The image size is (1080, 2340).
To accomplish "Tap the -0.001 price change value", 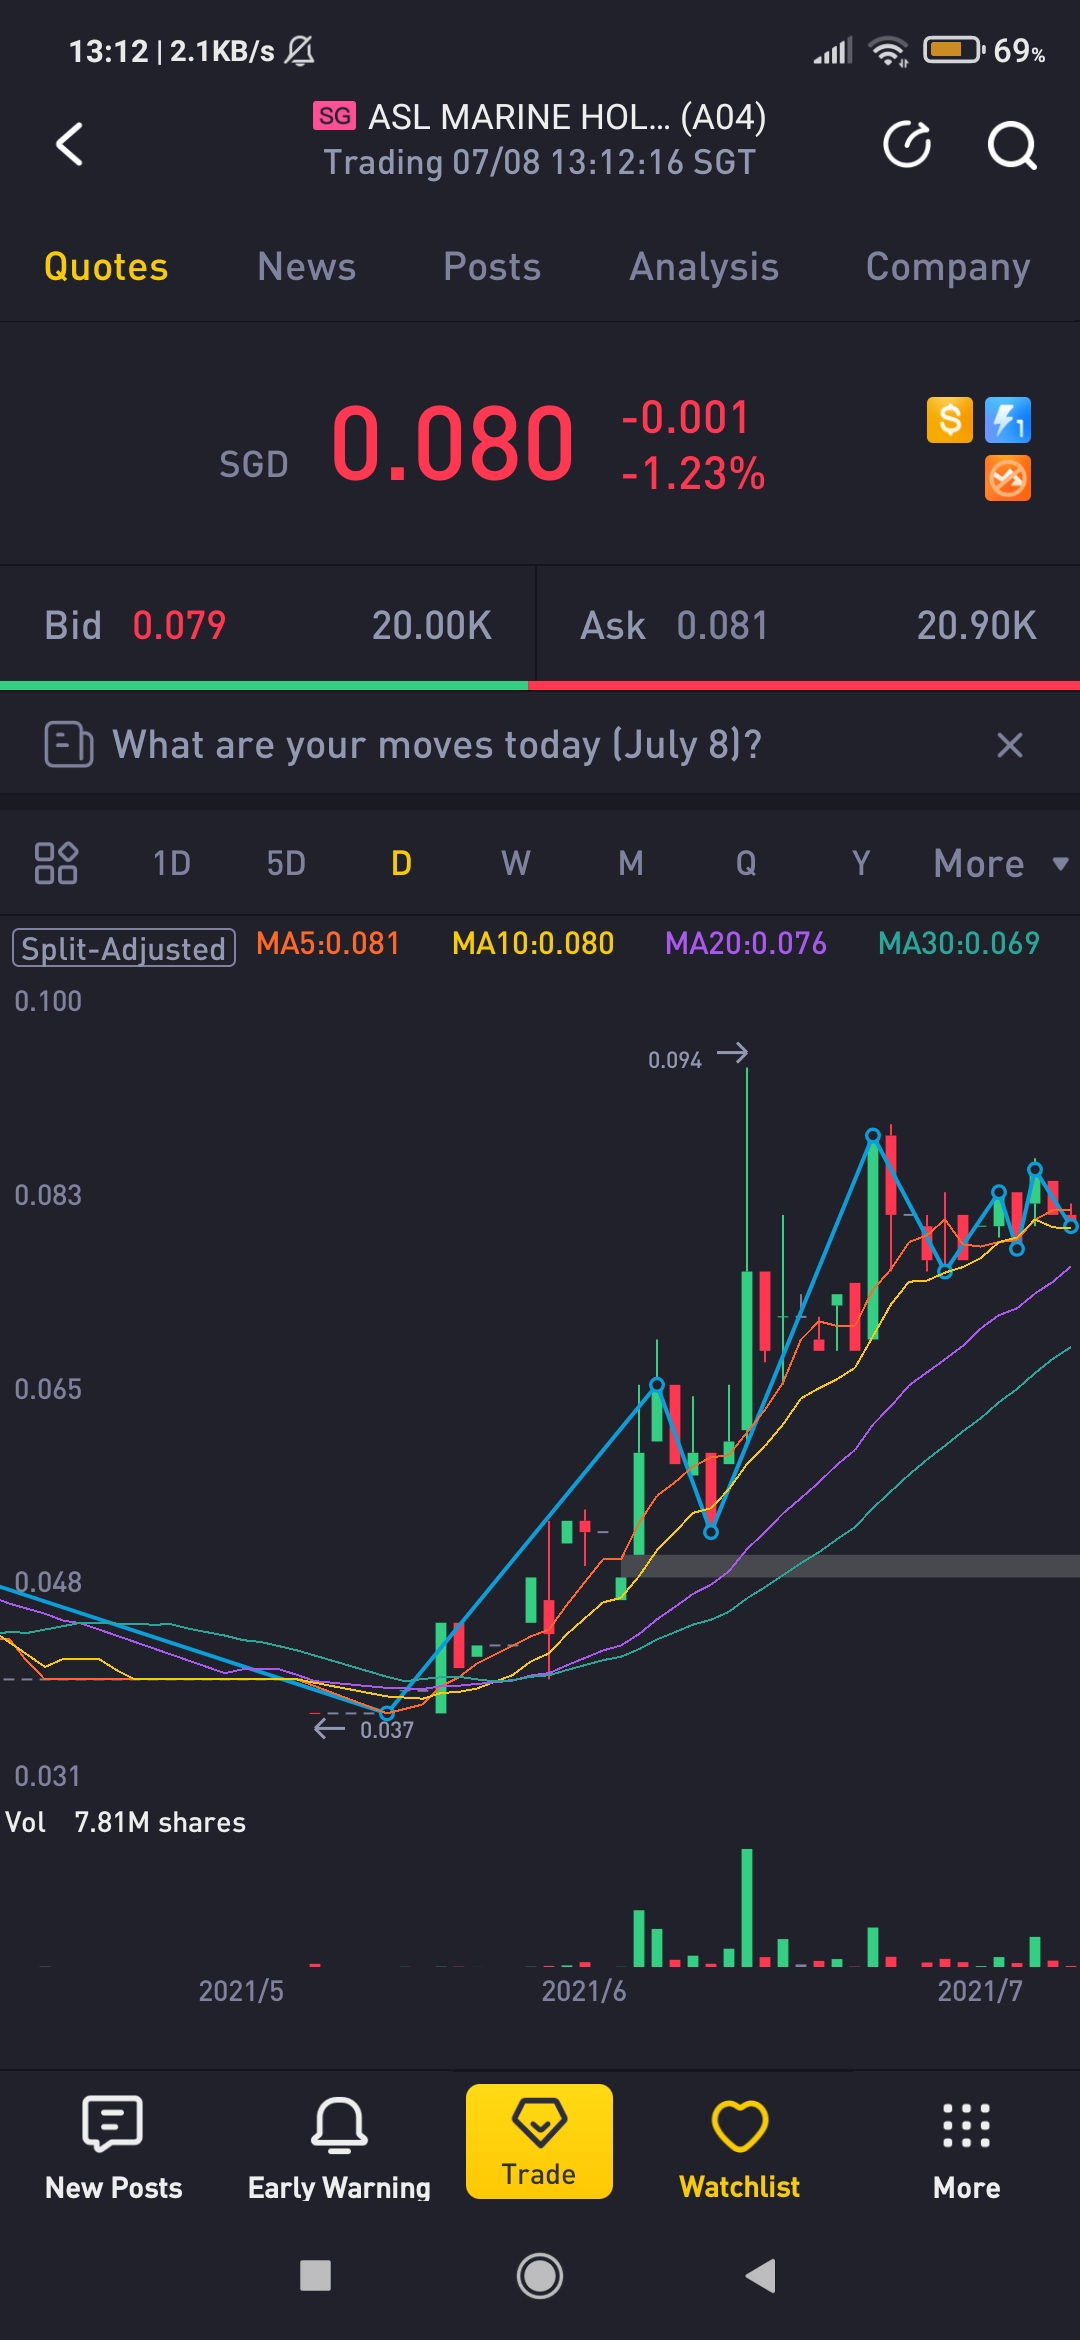I will [685, 418].
